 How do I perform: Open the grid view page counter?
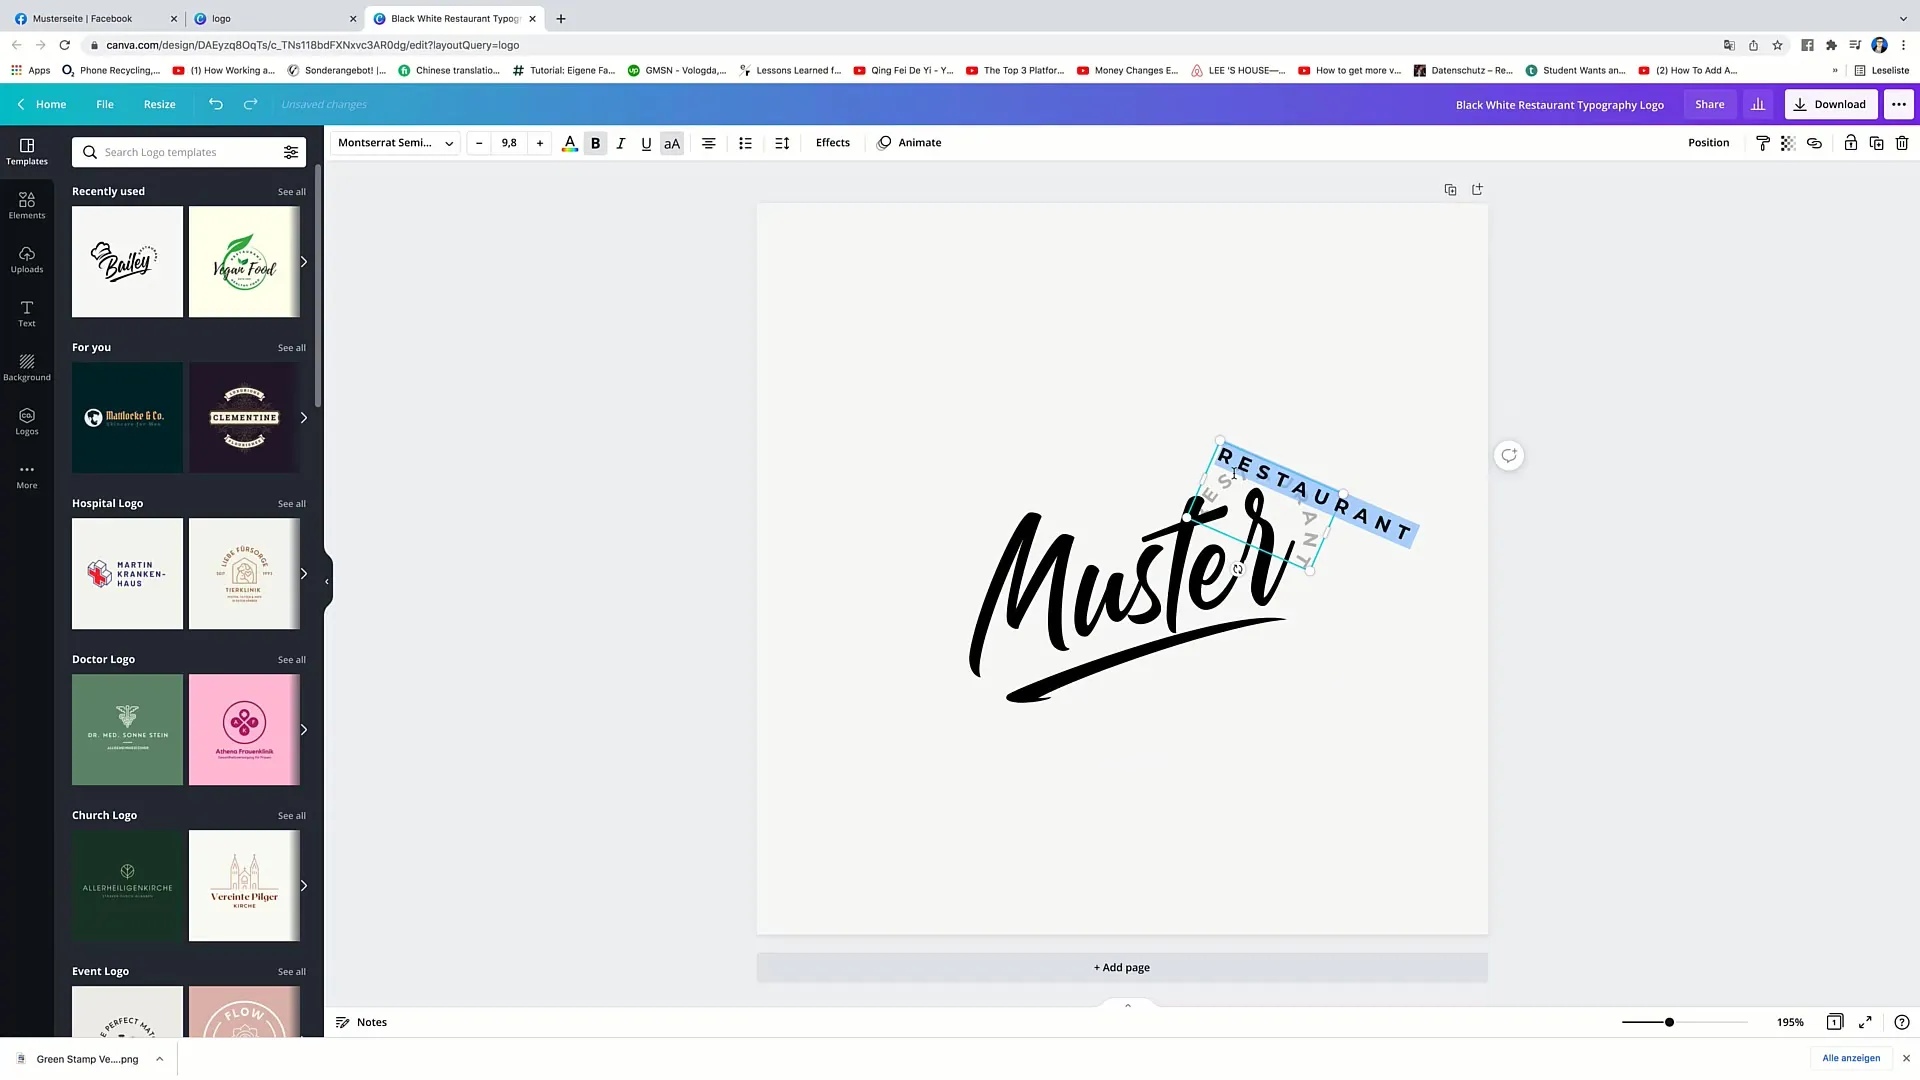1834,1022
